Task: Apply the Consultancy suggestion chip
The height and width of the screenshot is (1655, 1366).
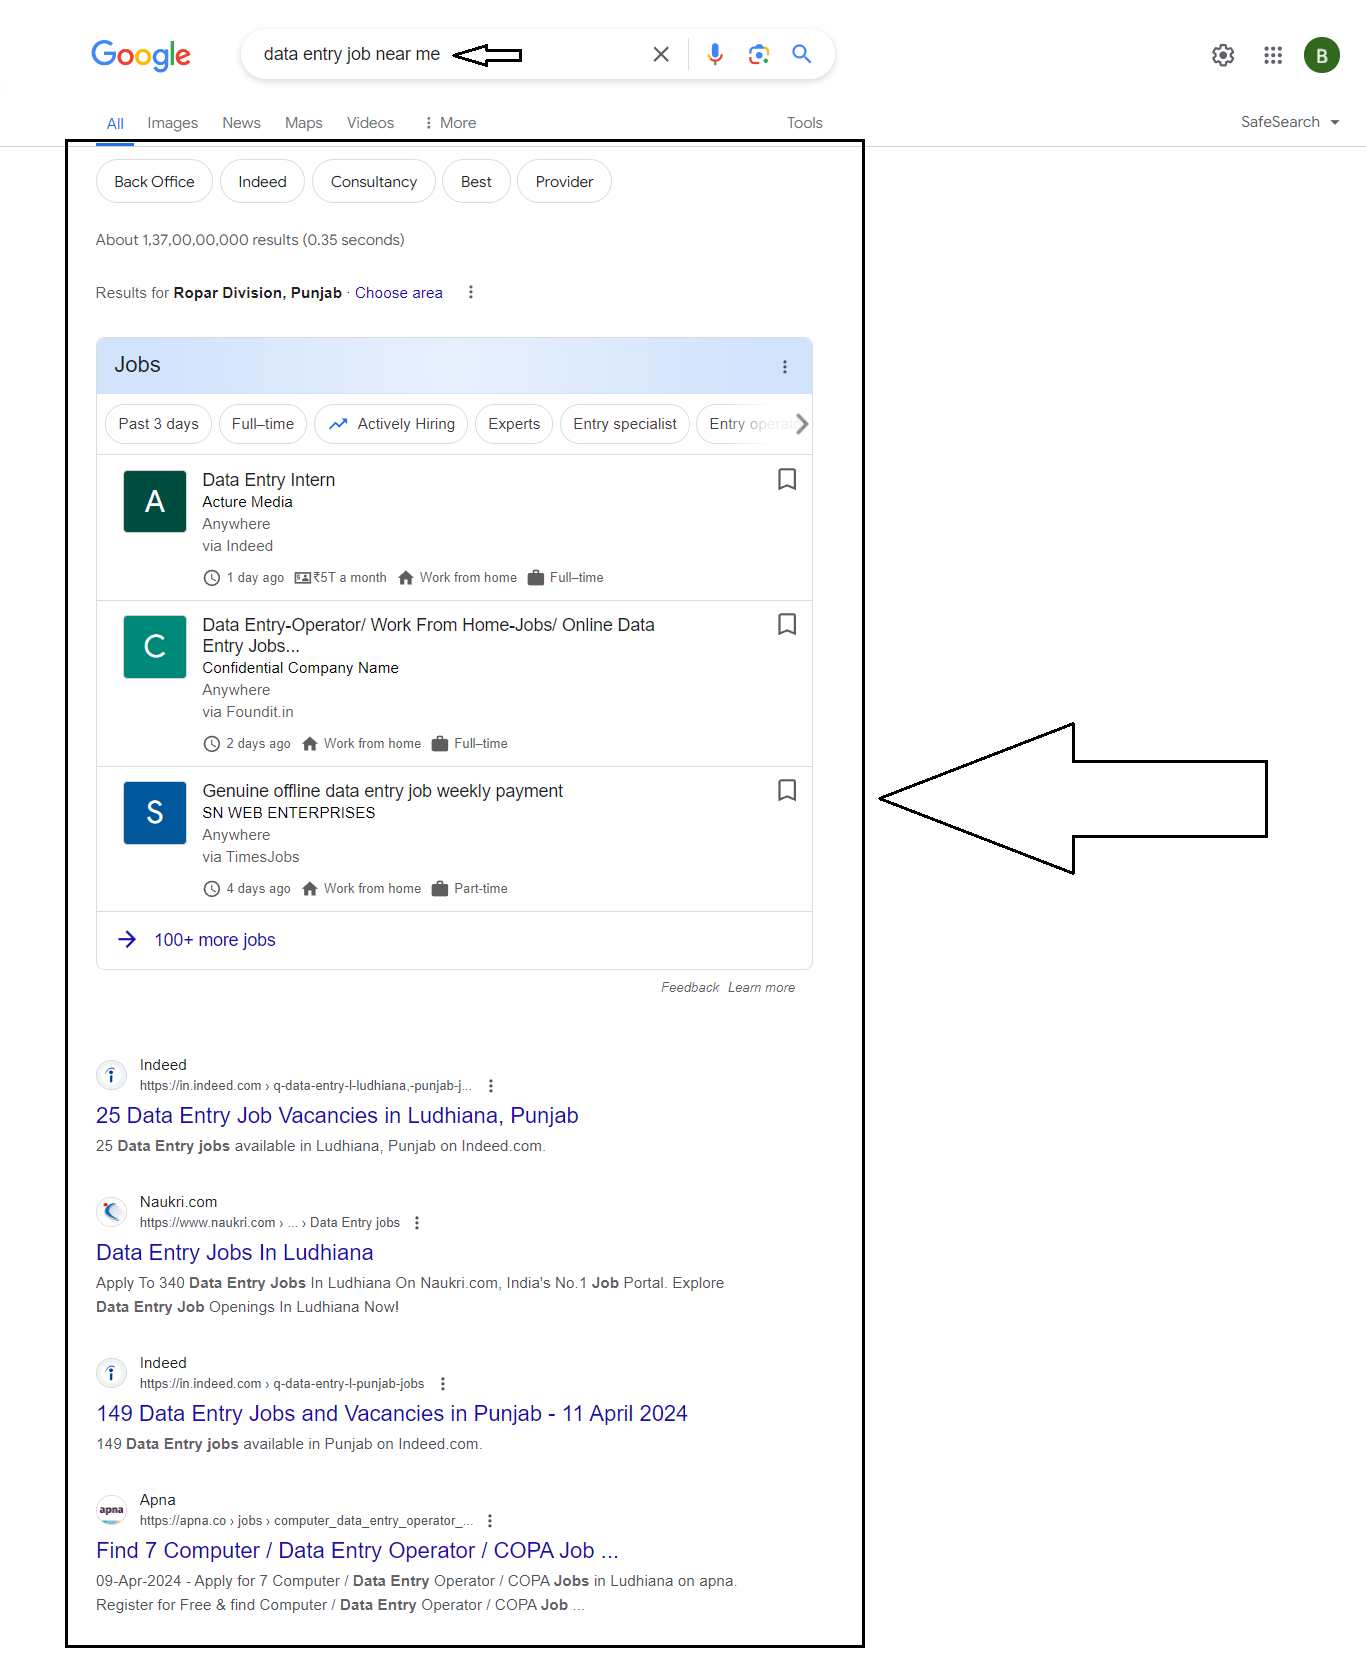Action: pyautogui.click(x=374, y=181)
